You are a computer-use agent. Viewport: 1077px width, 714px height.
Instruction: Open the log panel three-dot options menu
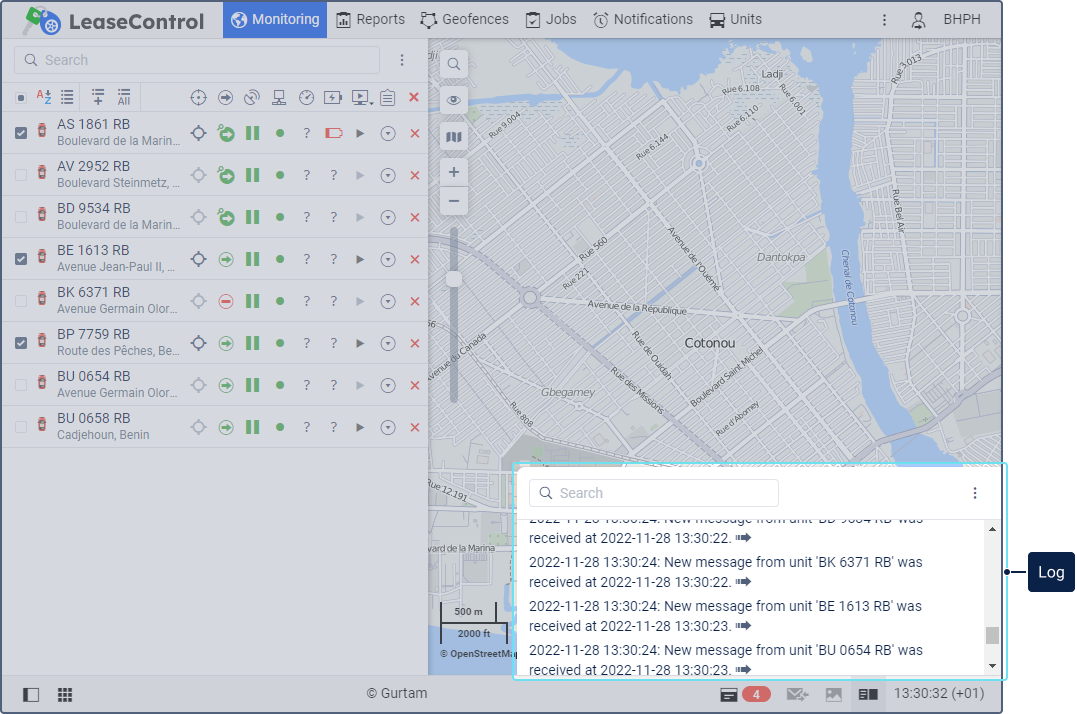pyautogui.click(x=975, y=493)
